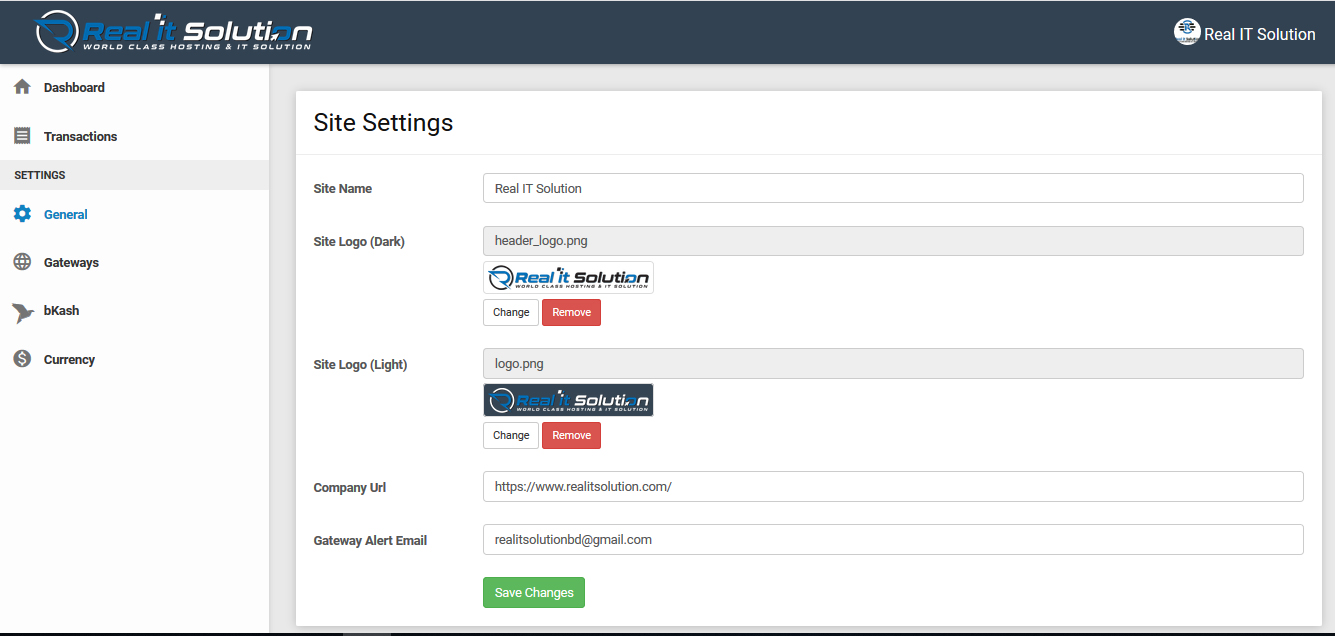Click the Transactions list icon

(22, 136)
